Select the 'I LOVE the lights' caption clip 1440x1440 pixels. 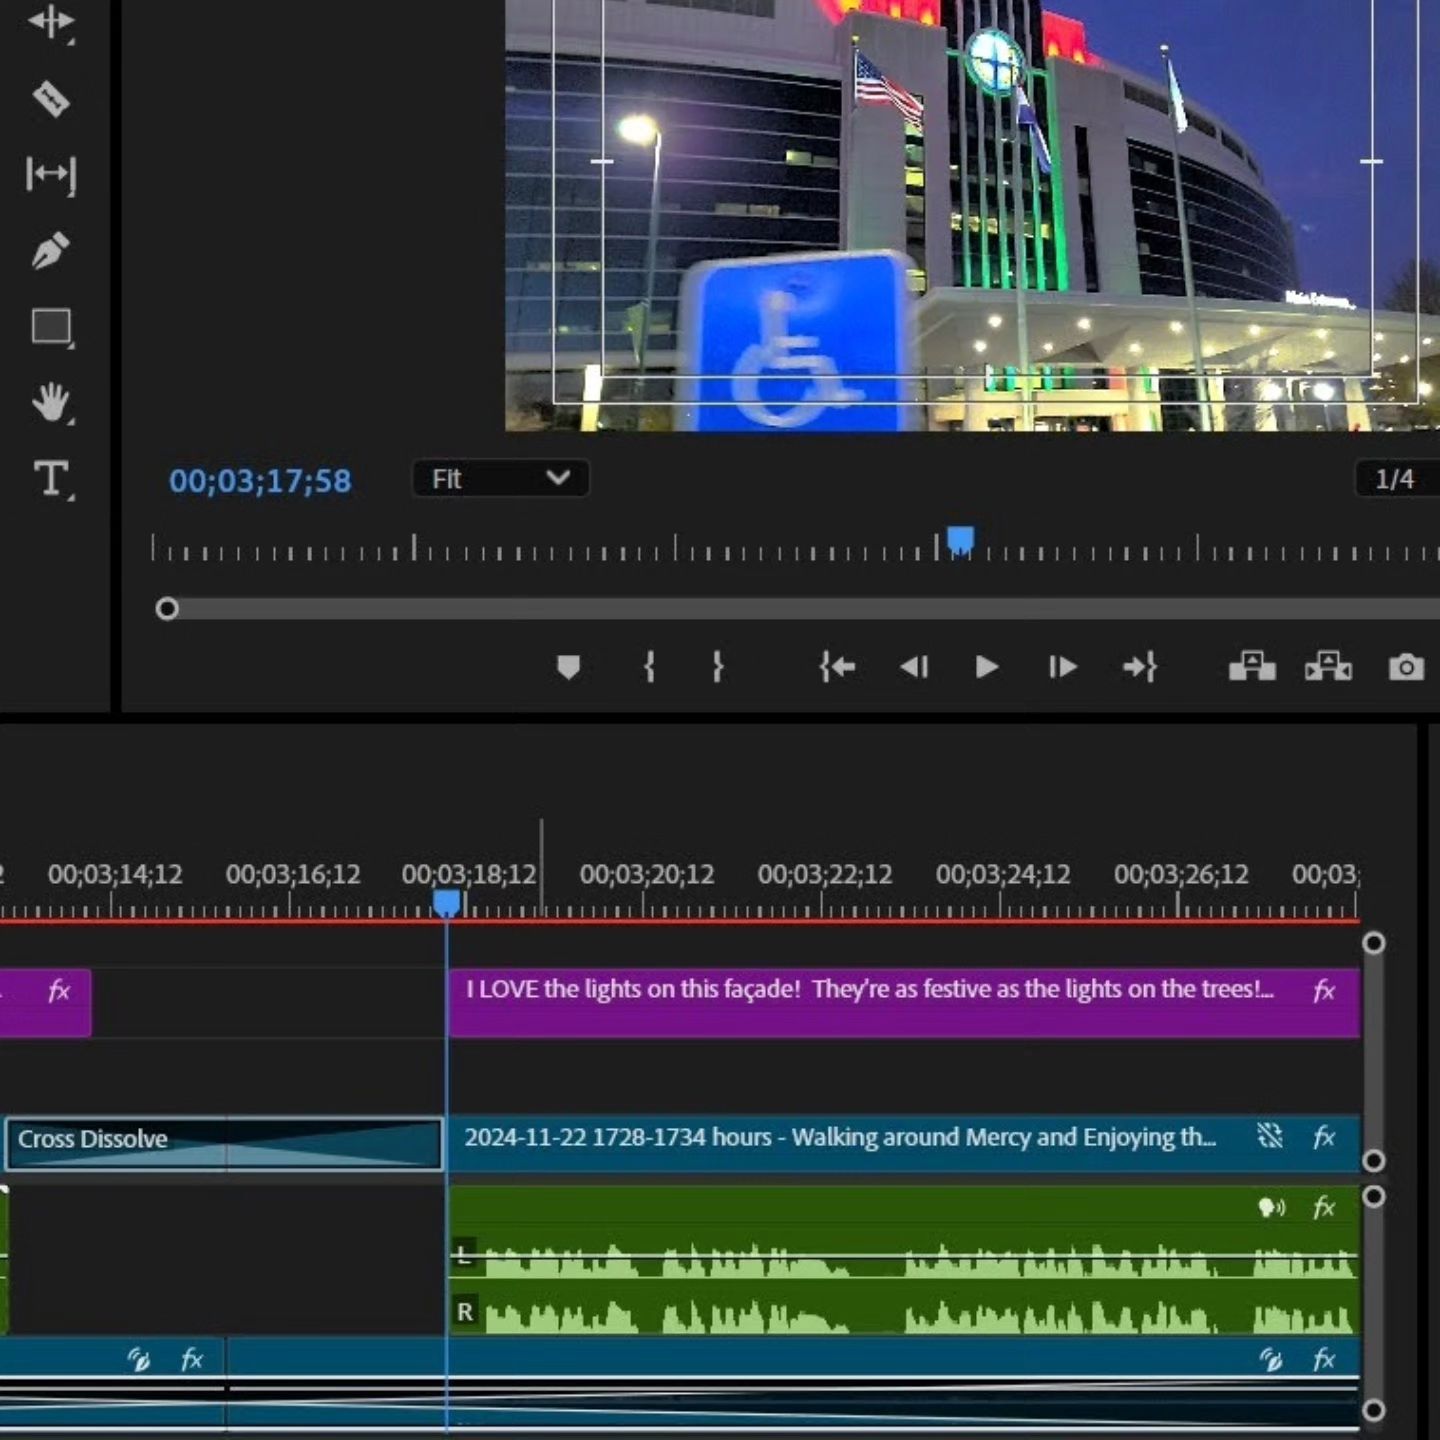[904, 1002]
